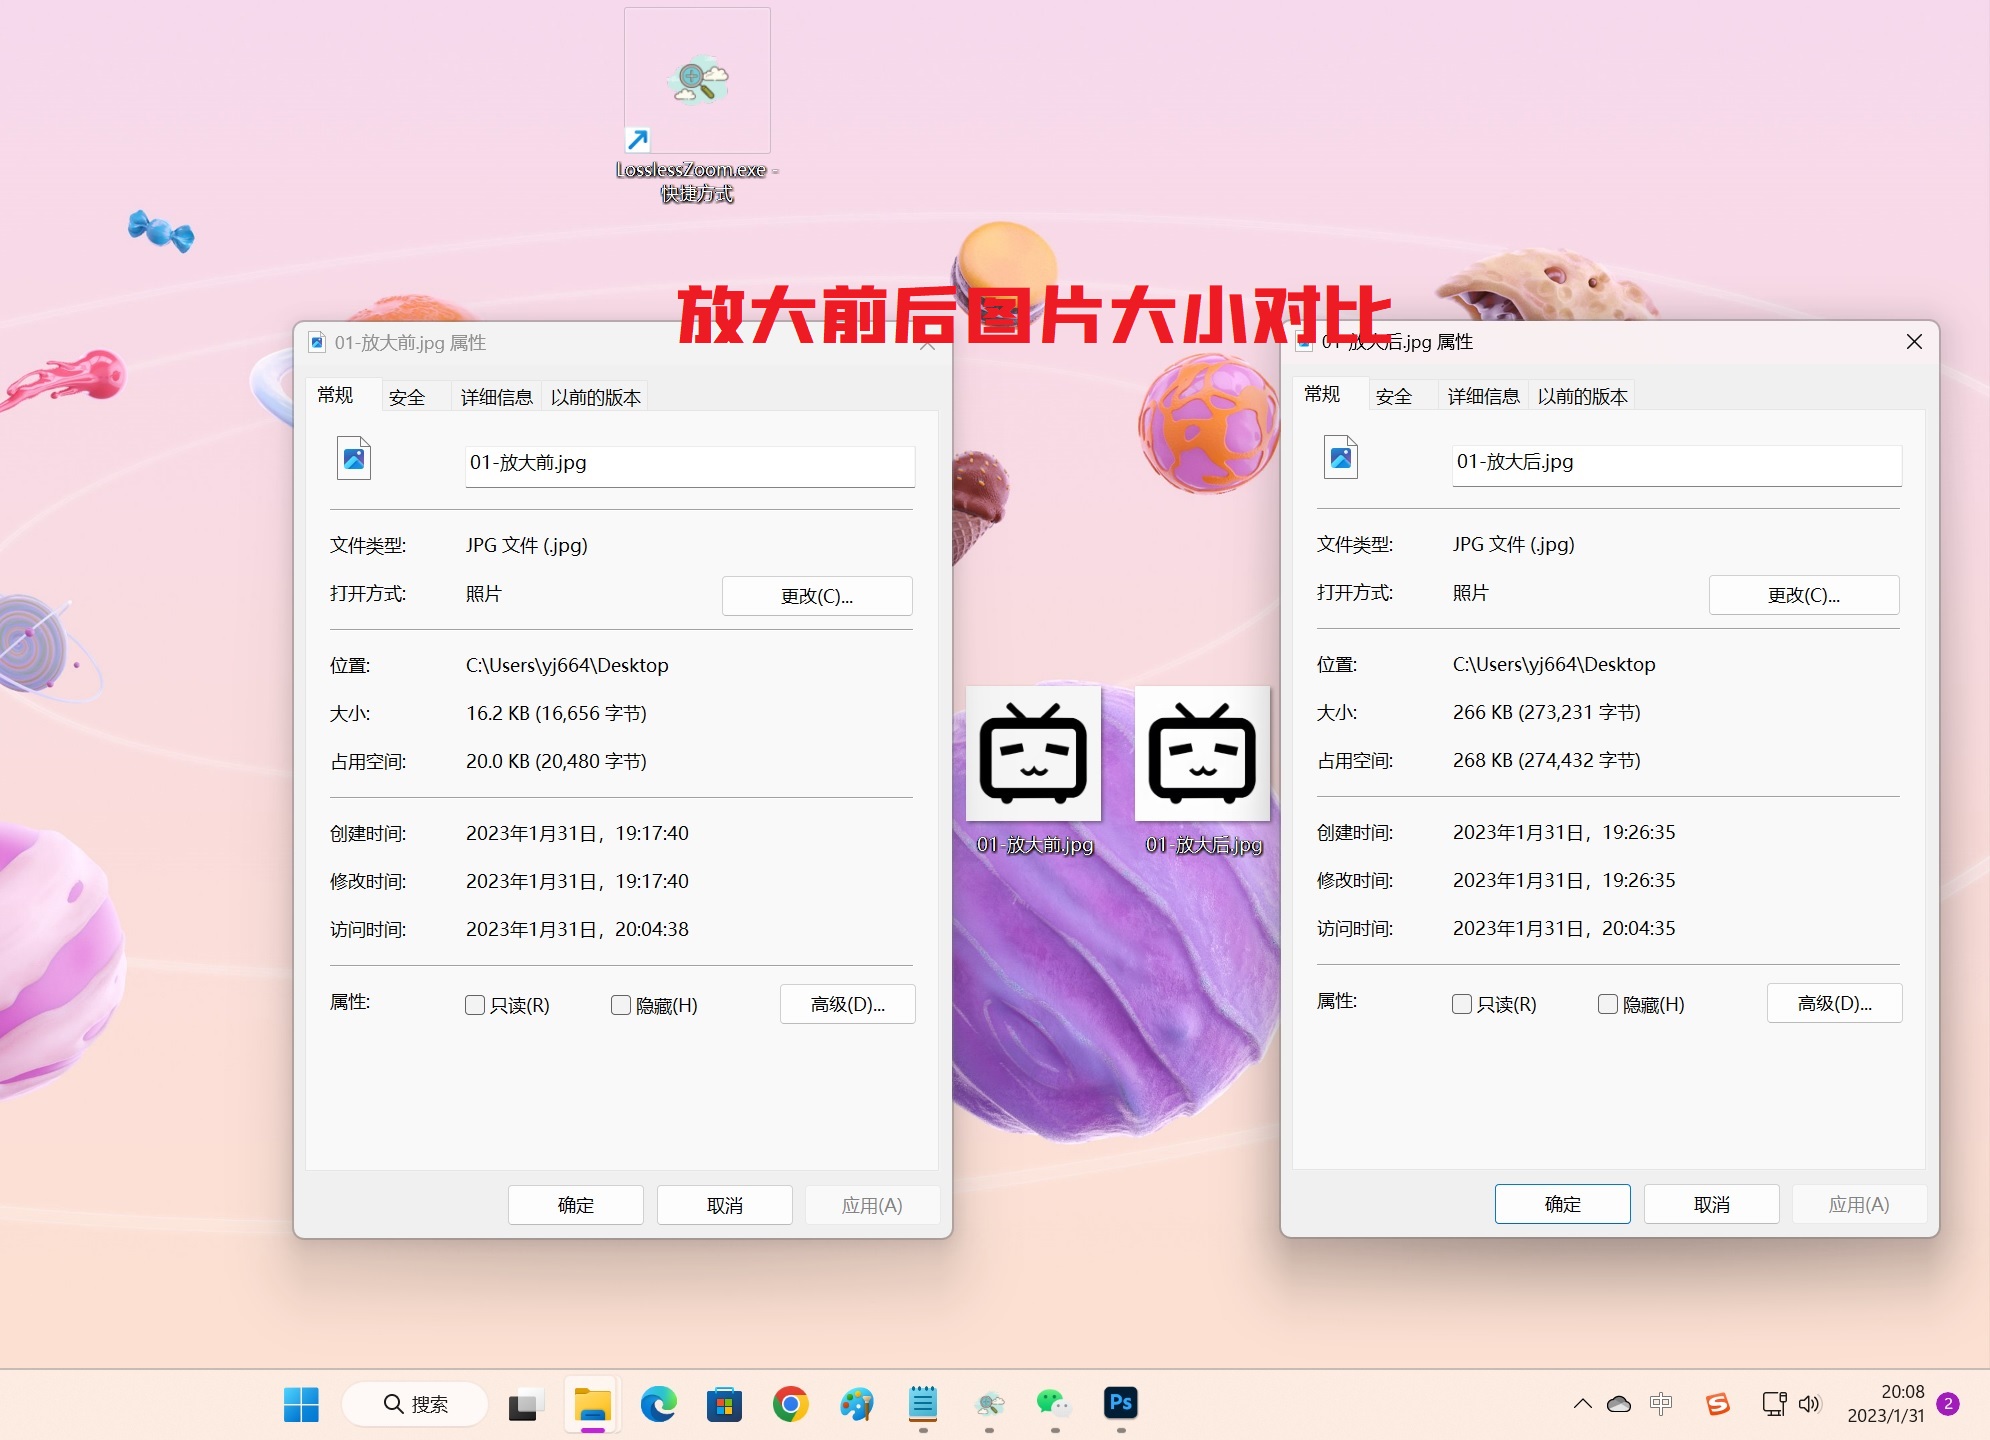Open LosslessZoom.exe shortcut on the desktop
The image size is (1990, 1440).
click(697, 106)
